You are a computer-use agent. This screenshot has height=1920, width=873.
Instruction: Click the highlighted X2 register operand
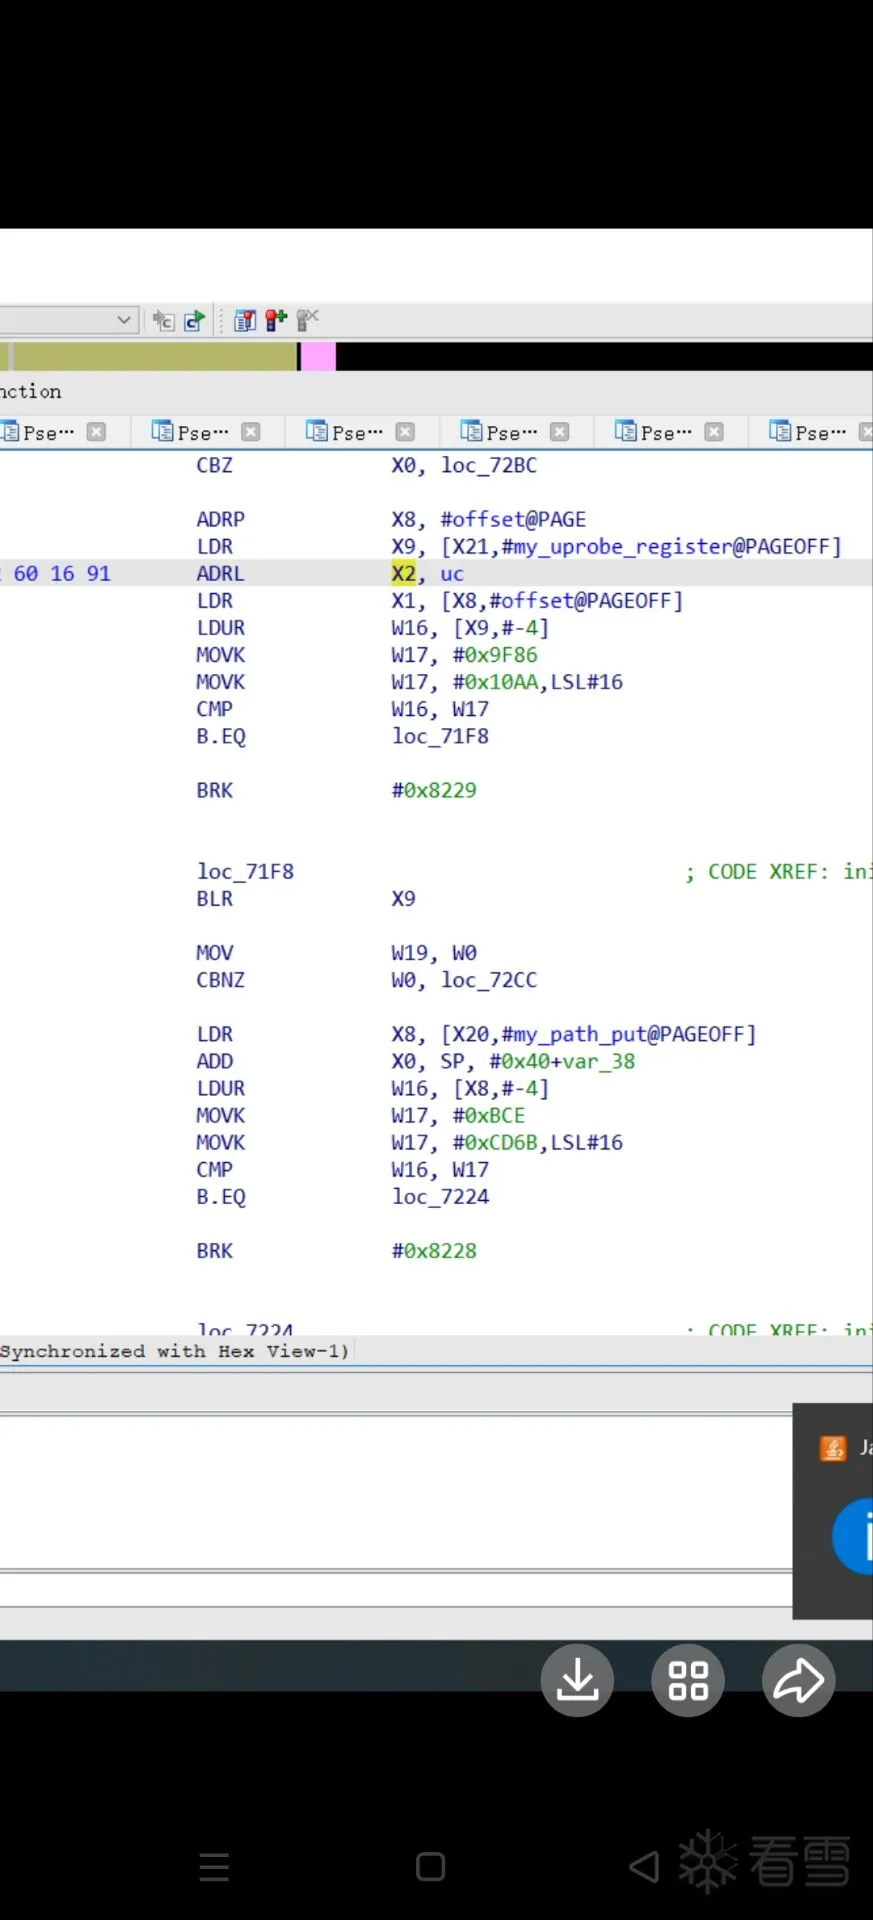[x=403, y=573]
